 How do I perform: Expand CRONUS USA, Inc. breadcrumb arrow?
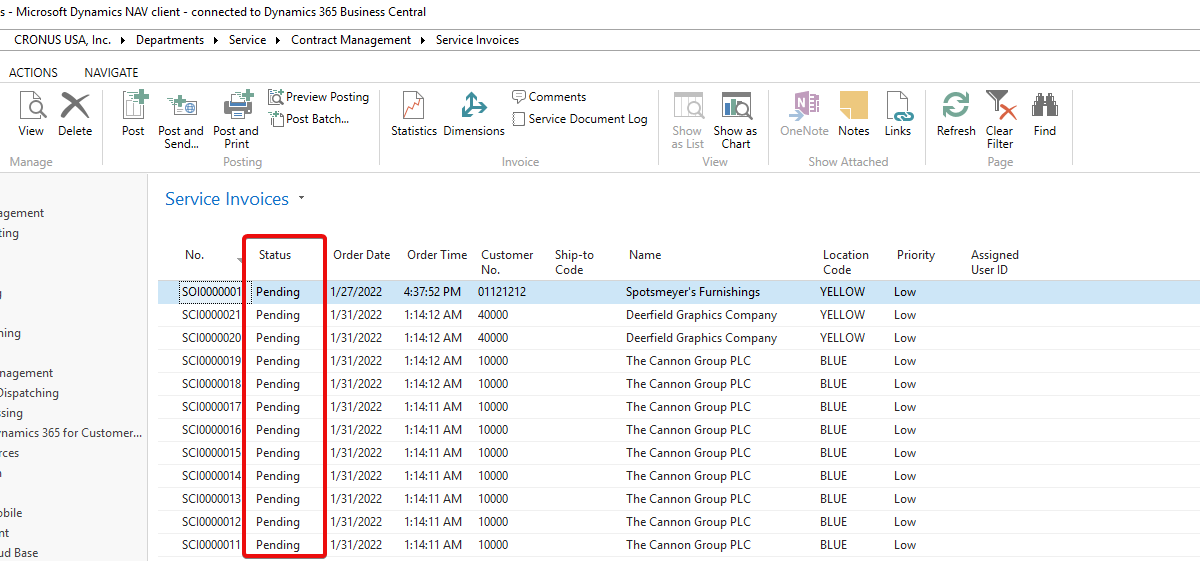click(x=124, y=40)
